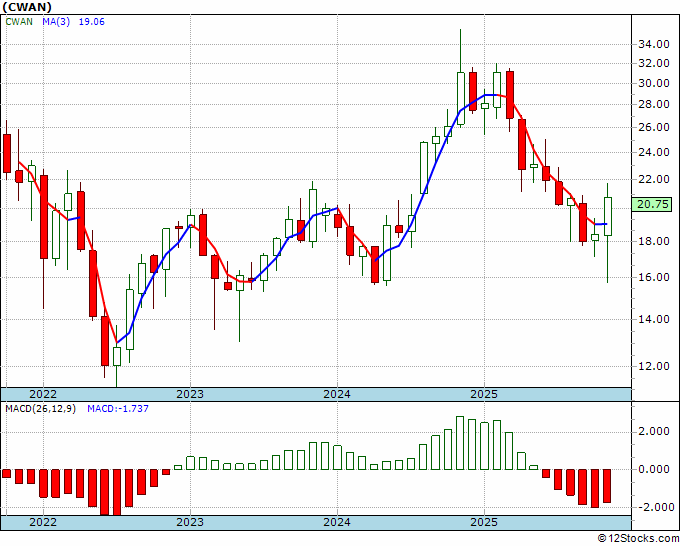Click the 14.00 price axis label

point(653,319)
